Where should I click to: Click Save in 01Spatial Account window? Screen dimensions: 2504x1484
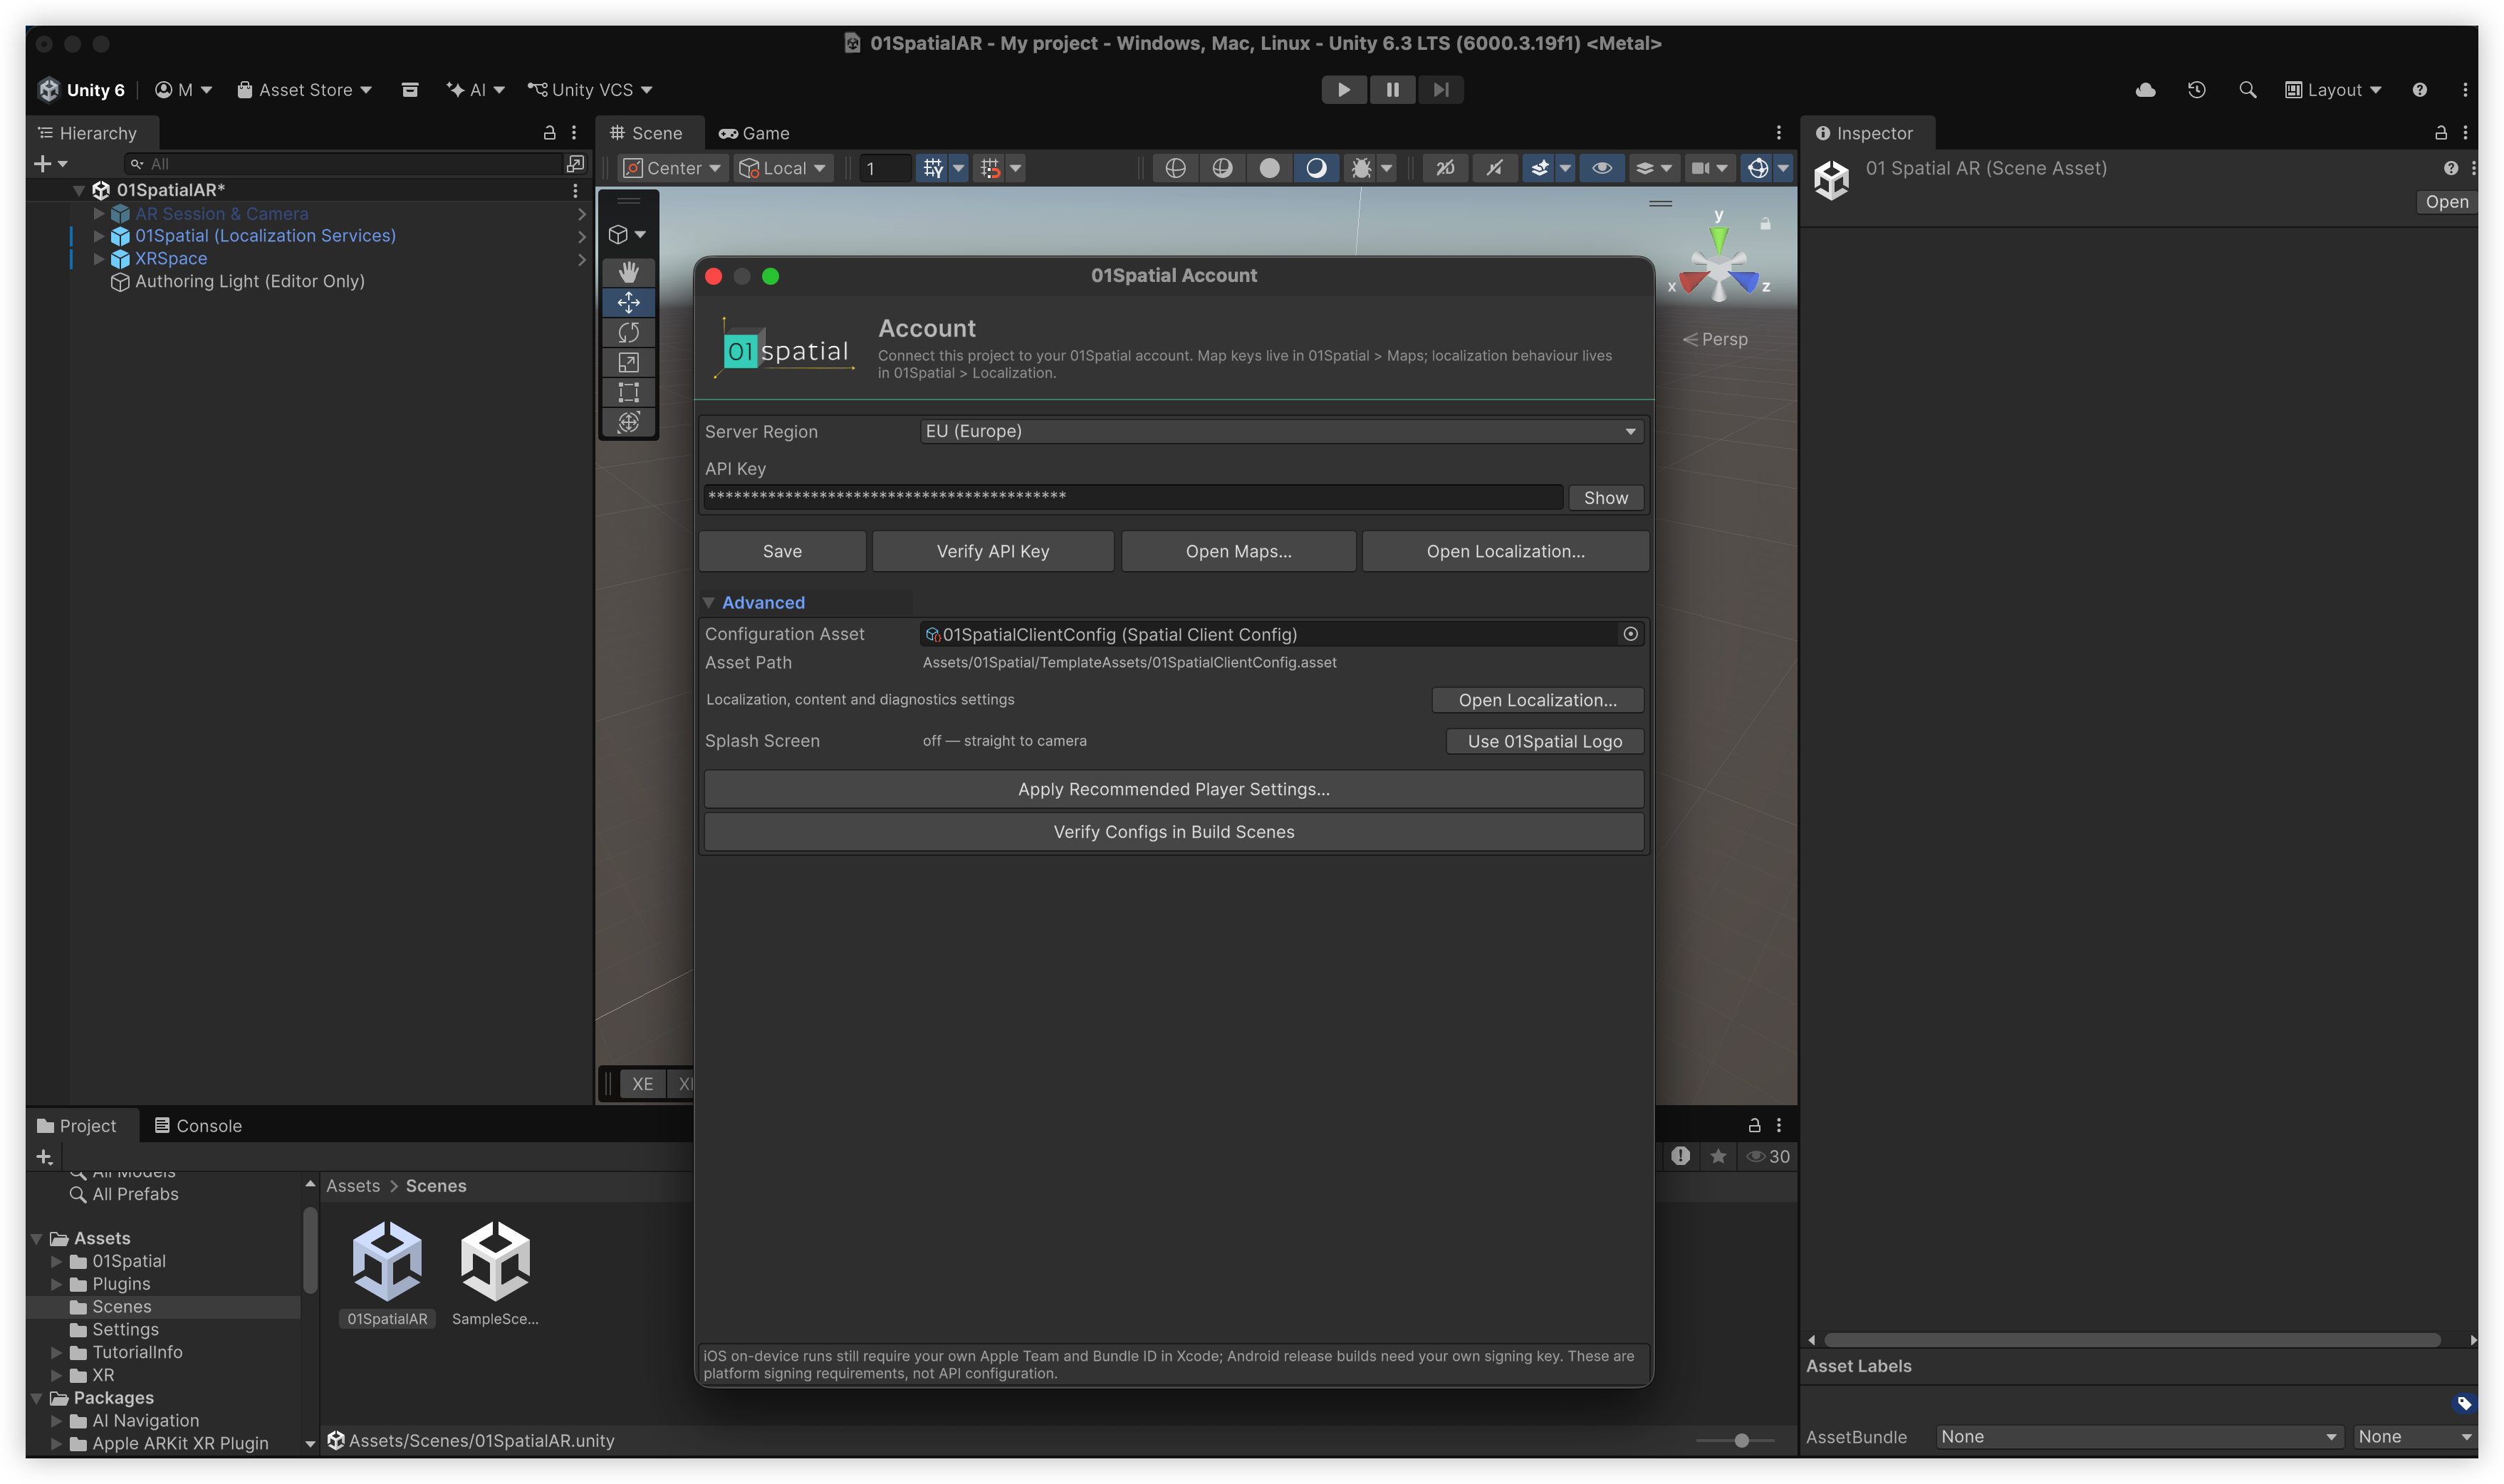[782, 551]
